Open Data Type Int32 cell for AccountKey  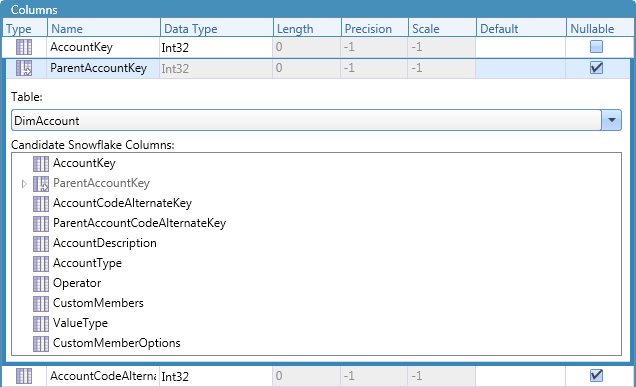(x=216, y=47)
